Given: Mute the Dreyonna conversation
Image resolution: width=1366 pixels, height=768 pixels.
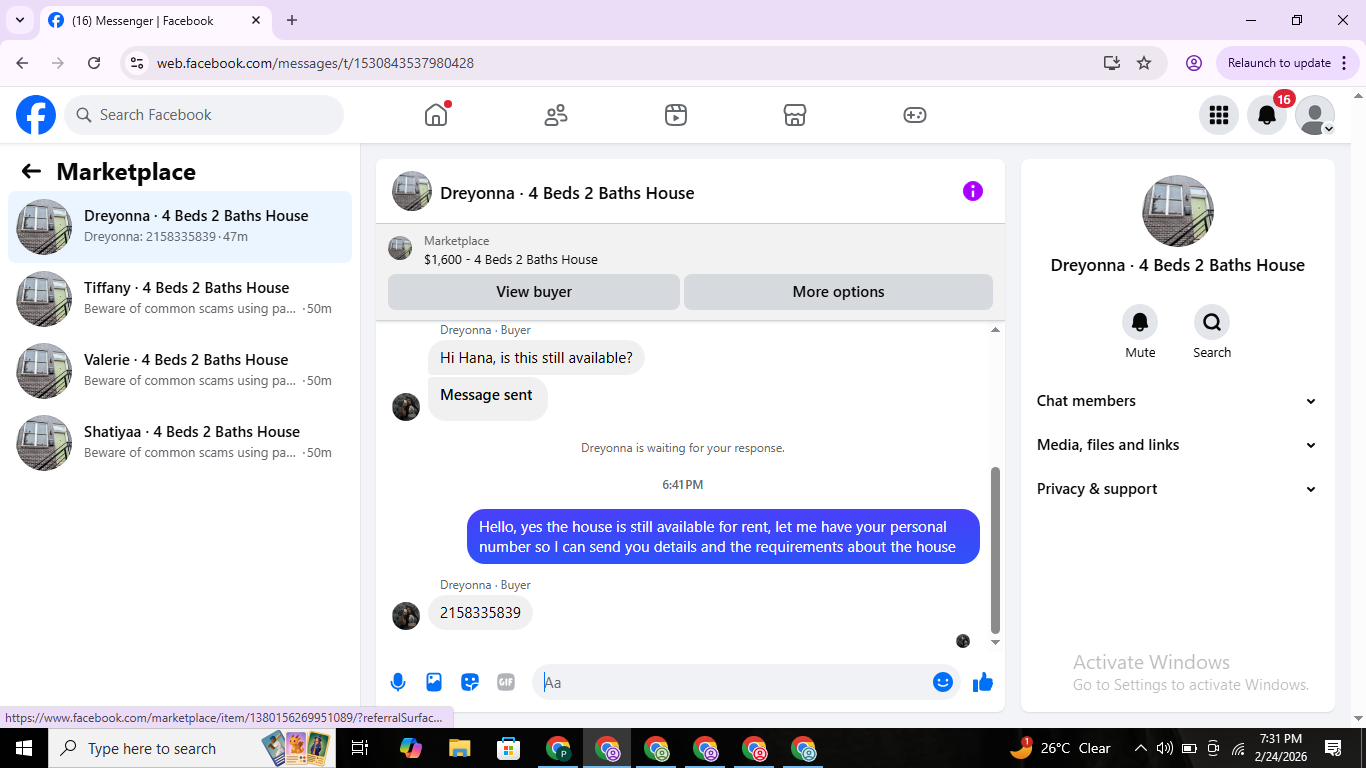Looking at the screenshot, I should pos(1140,322).
